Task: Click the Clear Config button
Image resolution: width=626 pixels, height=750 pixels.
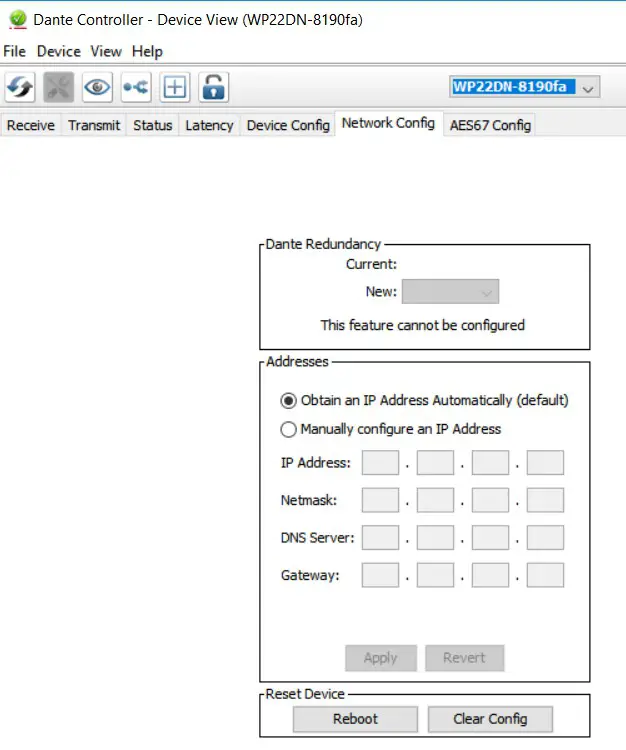Action: (490, 719)
